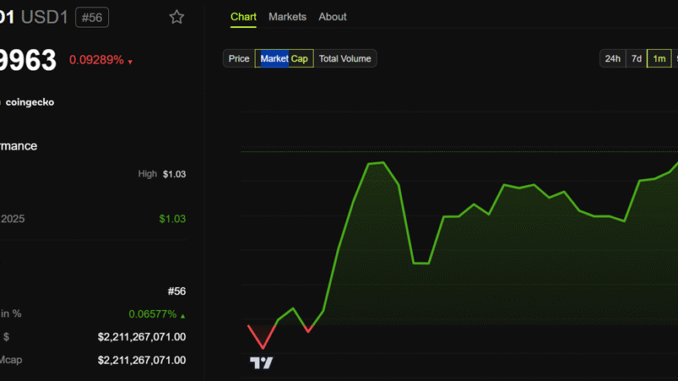678x381 pixels.
Task: Set chart range to 7d
Action: [x=636, y=59]
